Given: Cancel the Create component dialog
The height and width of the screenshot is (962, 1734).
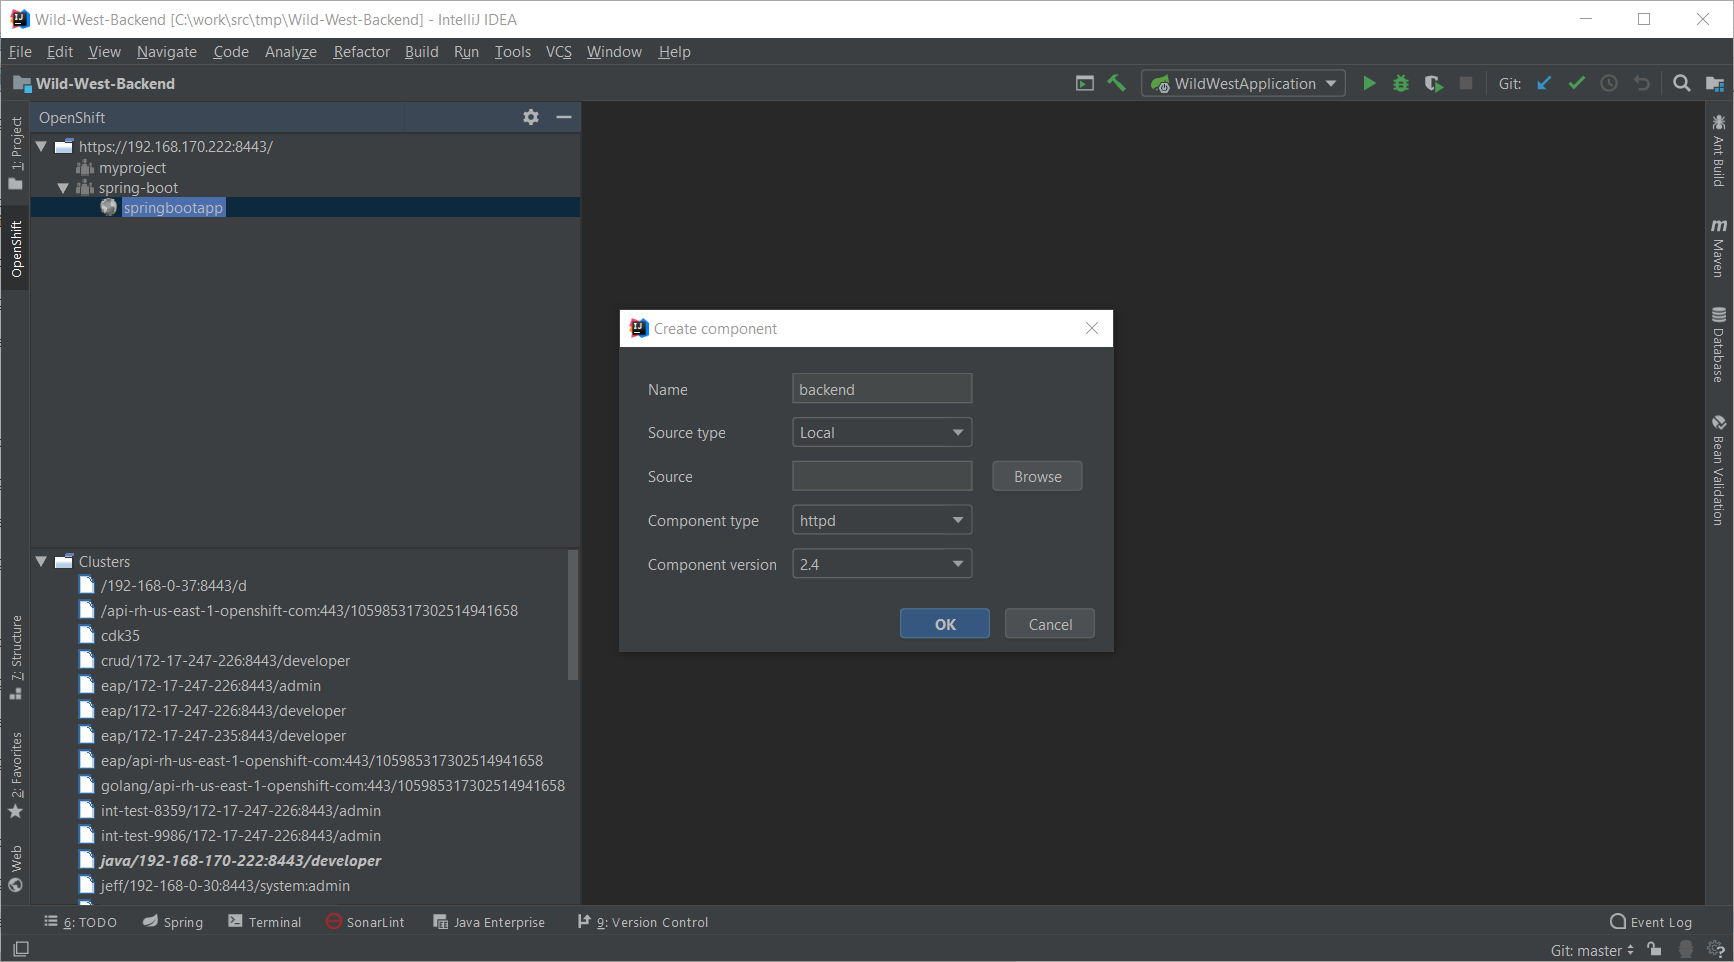Looking at the screenshot, I should (x=1050, y=624).
